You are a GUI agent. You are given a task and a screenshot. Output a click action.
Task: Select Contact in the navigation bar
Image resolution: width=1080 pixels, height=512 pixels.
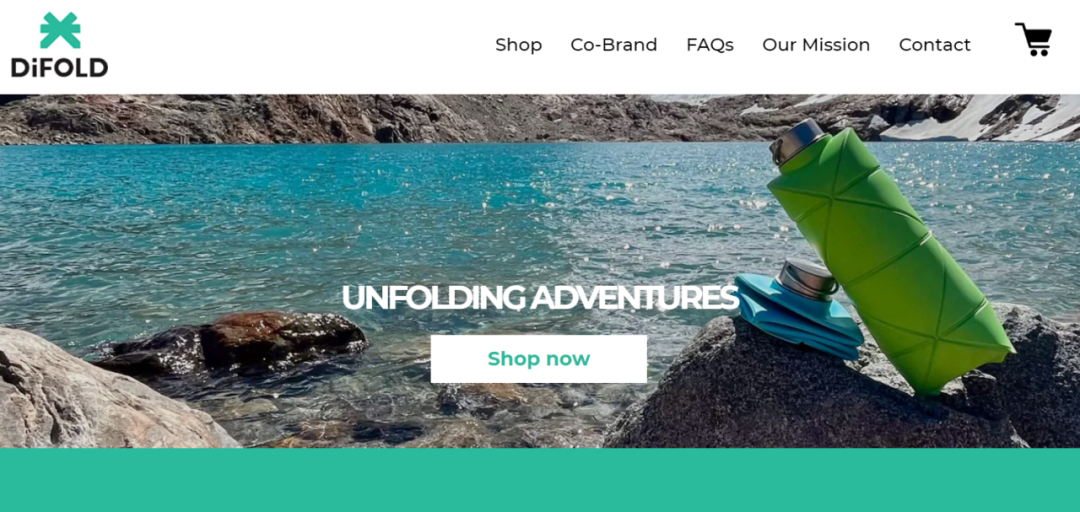(x=935, y=45)
